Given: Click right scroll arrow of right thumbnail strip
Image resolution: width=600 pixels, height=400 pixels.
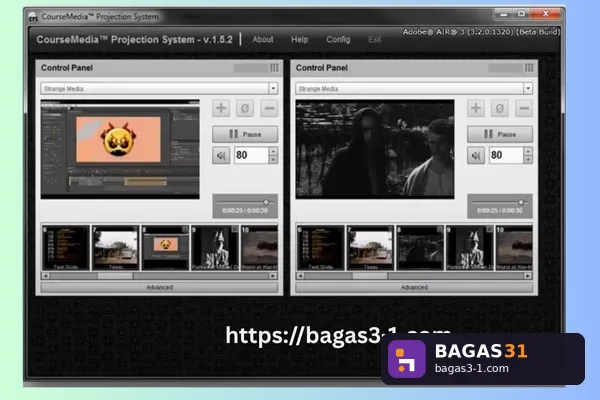Looking at the screenshot, I should [x=528, y=276].
